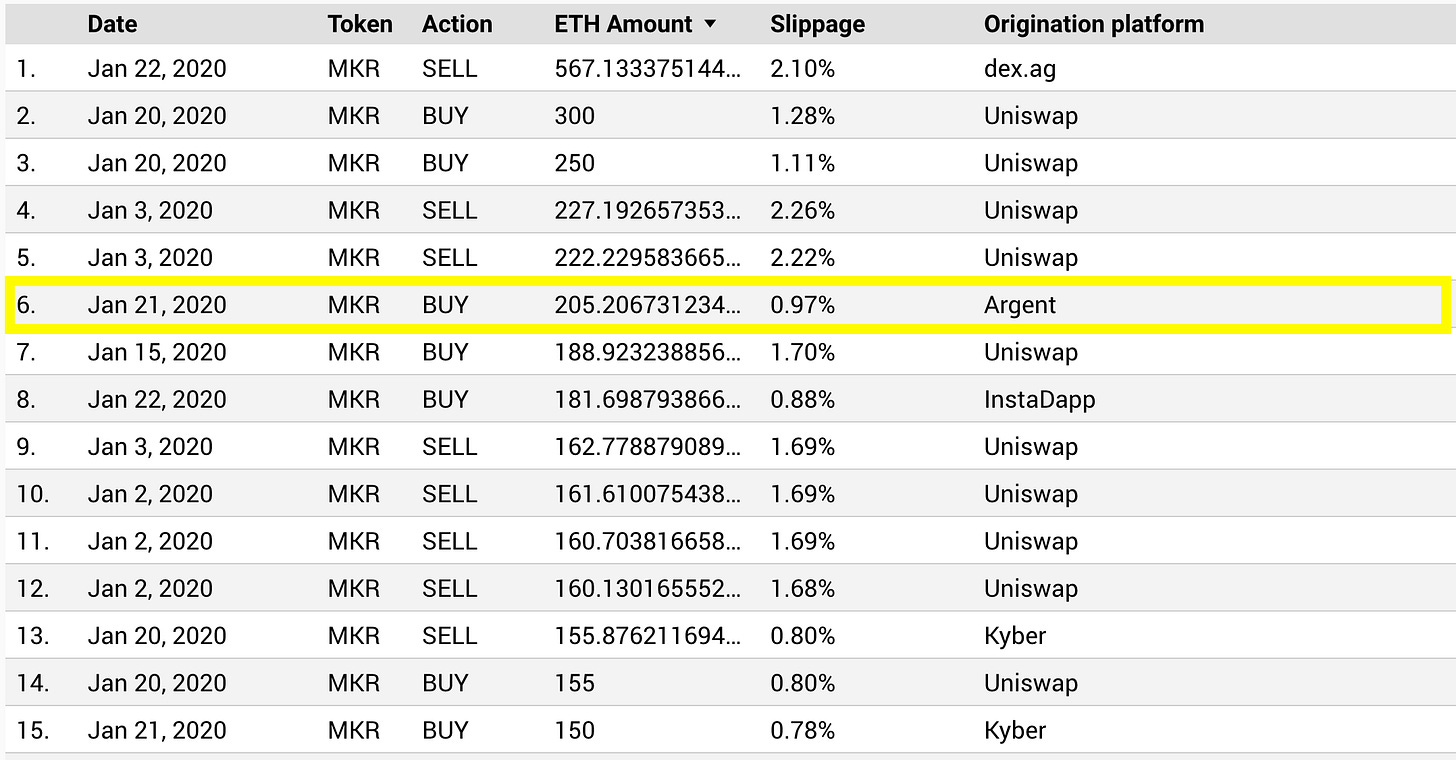1456x760 pixels.
Task: Click the 1.70% slippage value
Action: 803,352
